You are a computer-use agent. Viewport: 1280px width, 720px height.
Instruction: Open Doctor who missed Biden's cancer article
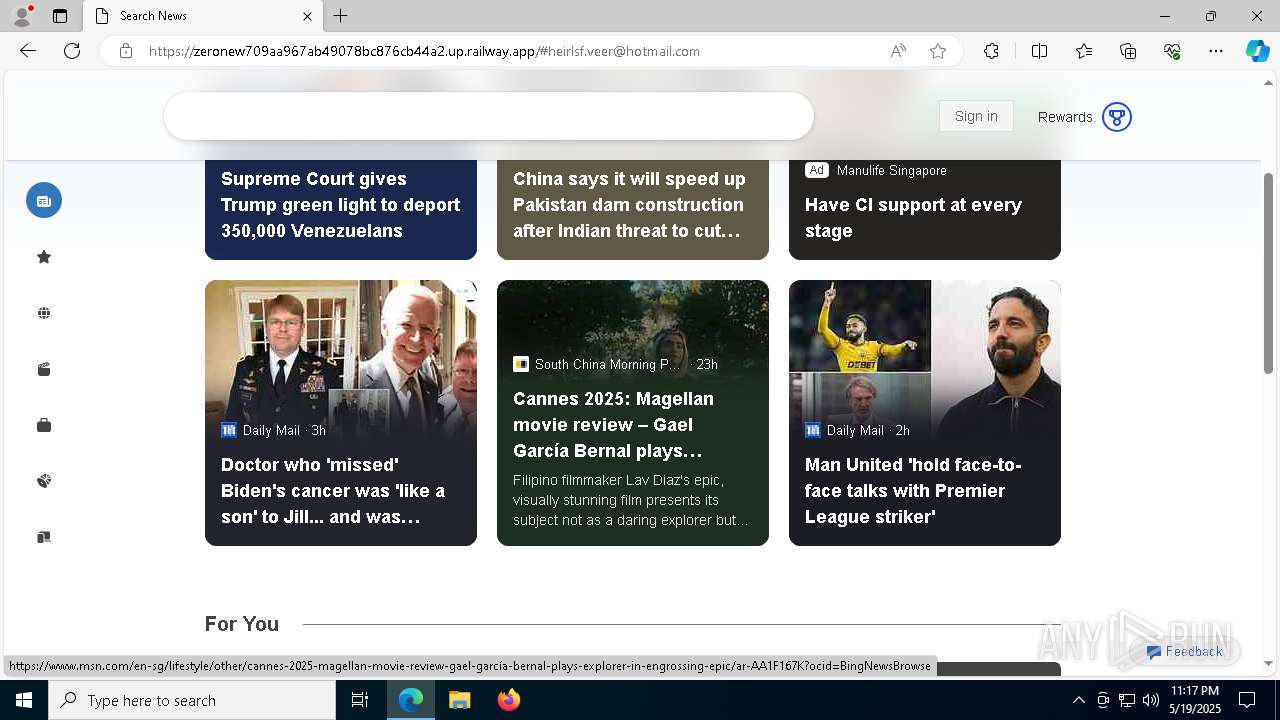click(341, 413)
